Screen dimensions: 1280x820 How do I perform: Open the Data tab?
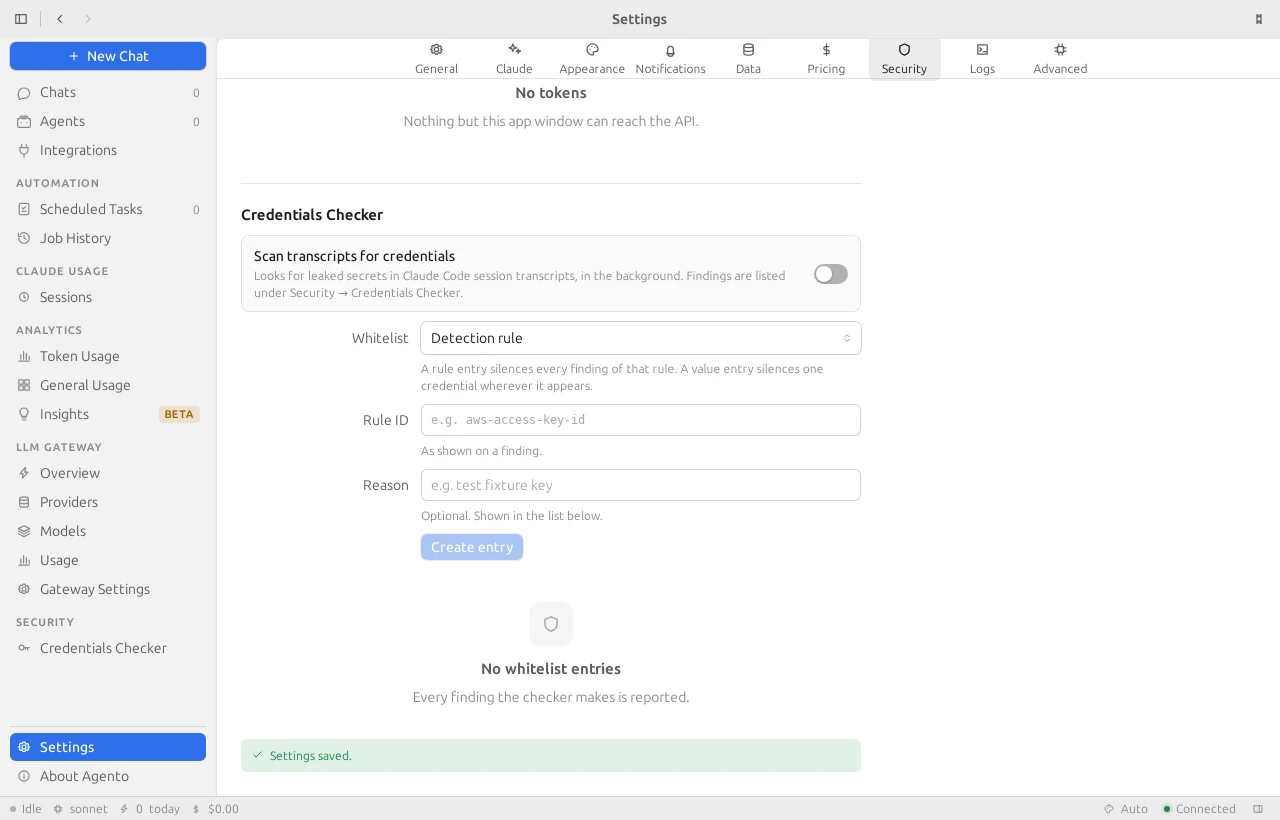pyautogui.click(x=748, y=59)
